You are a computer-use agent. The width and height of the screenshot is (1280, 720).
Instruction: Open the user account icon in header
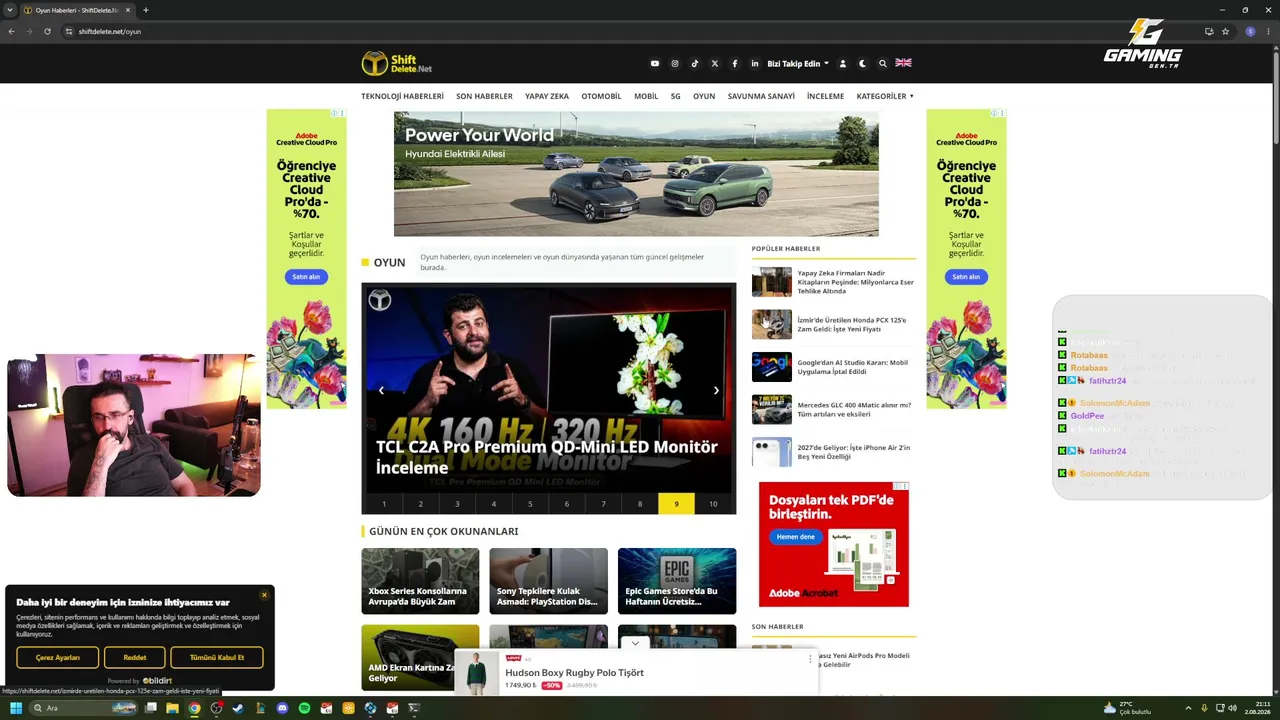click(x=843, y=63)
